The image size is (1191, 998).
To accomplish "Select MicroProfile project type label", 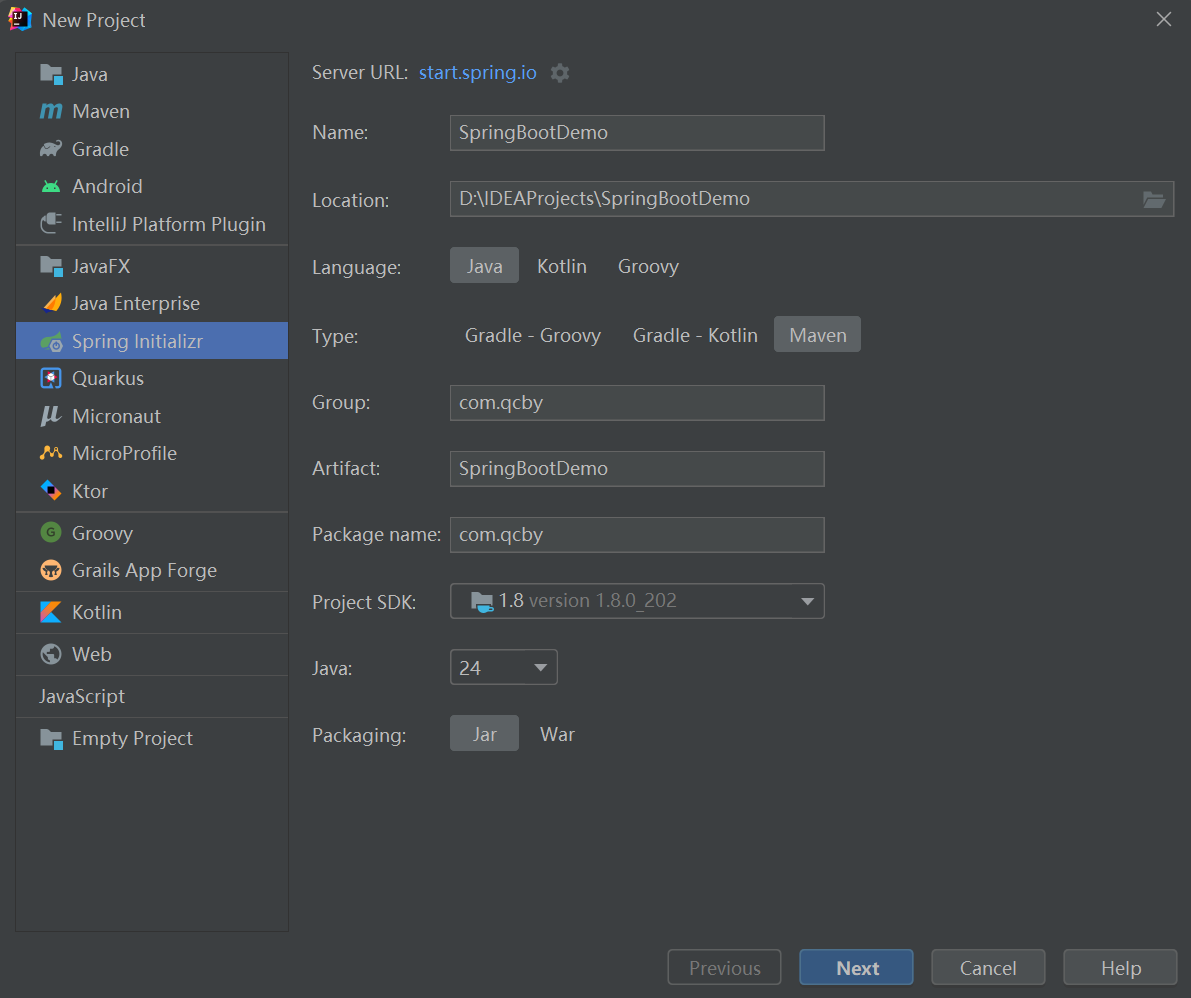I will (x=125, y=453).
